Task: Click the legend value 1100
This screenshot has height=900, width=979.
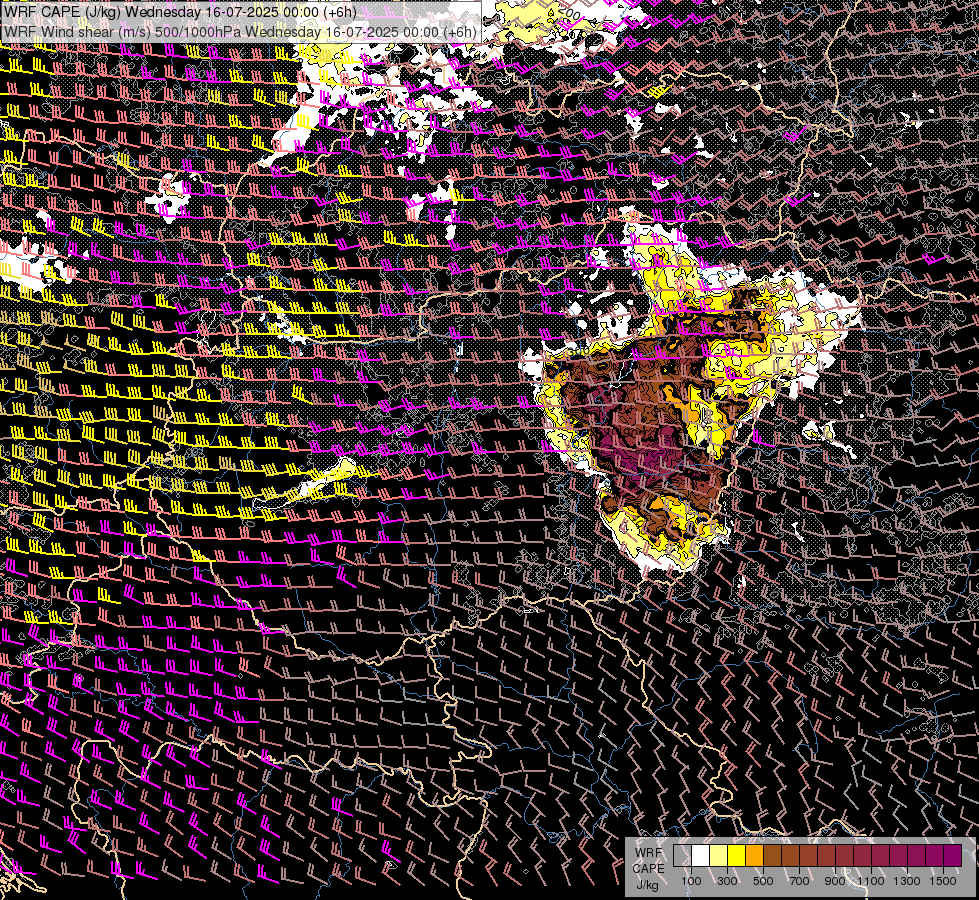Action: click(870, 881)
